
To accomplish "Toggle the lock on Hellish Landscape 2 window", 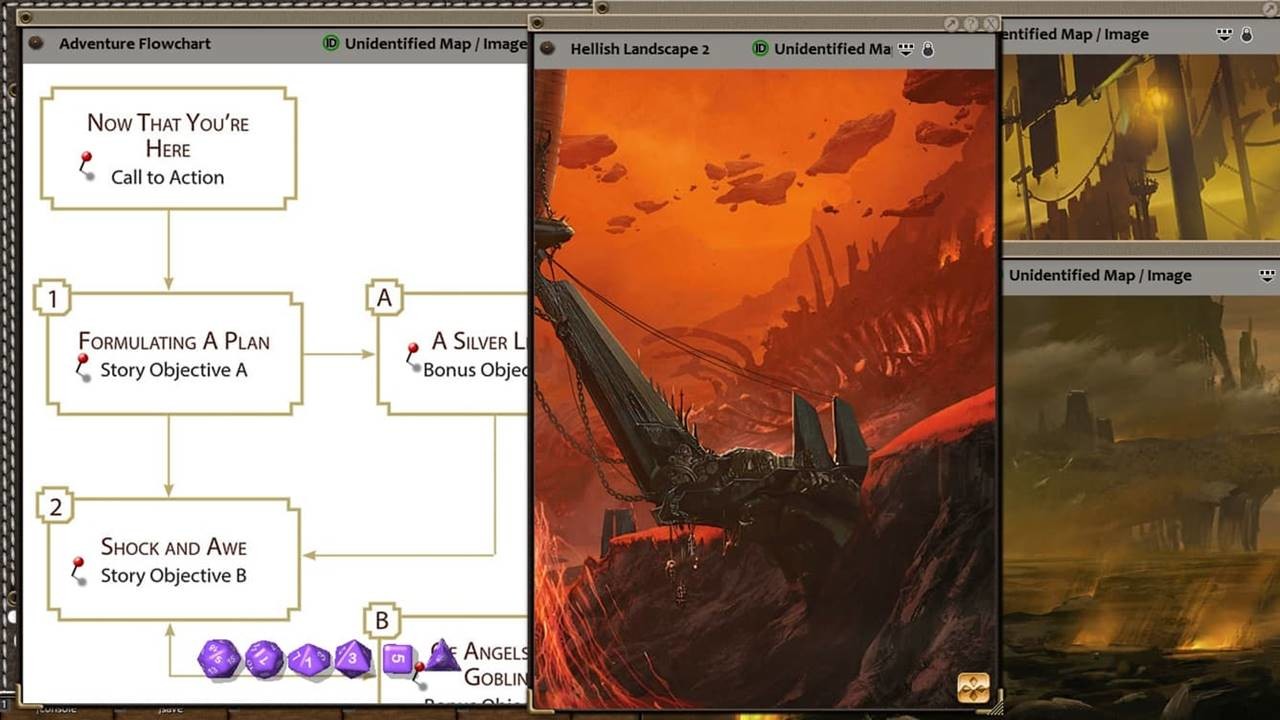I will click(928, 48).
